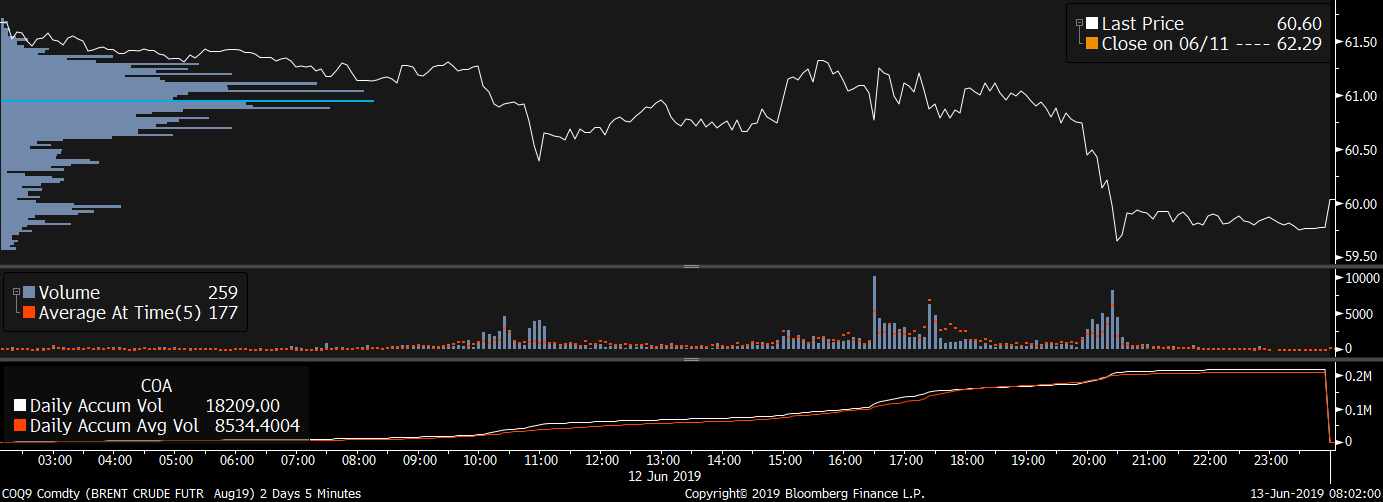Click the gray-blue Volume color swatch

coord(29,293)
